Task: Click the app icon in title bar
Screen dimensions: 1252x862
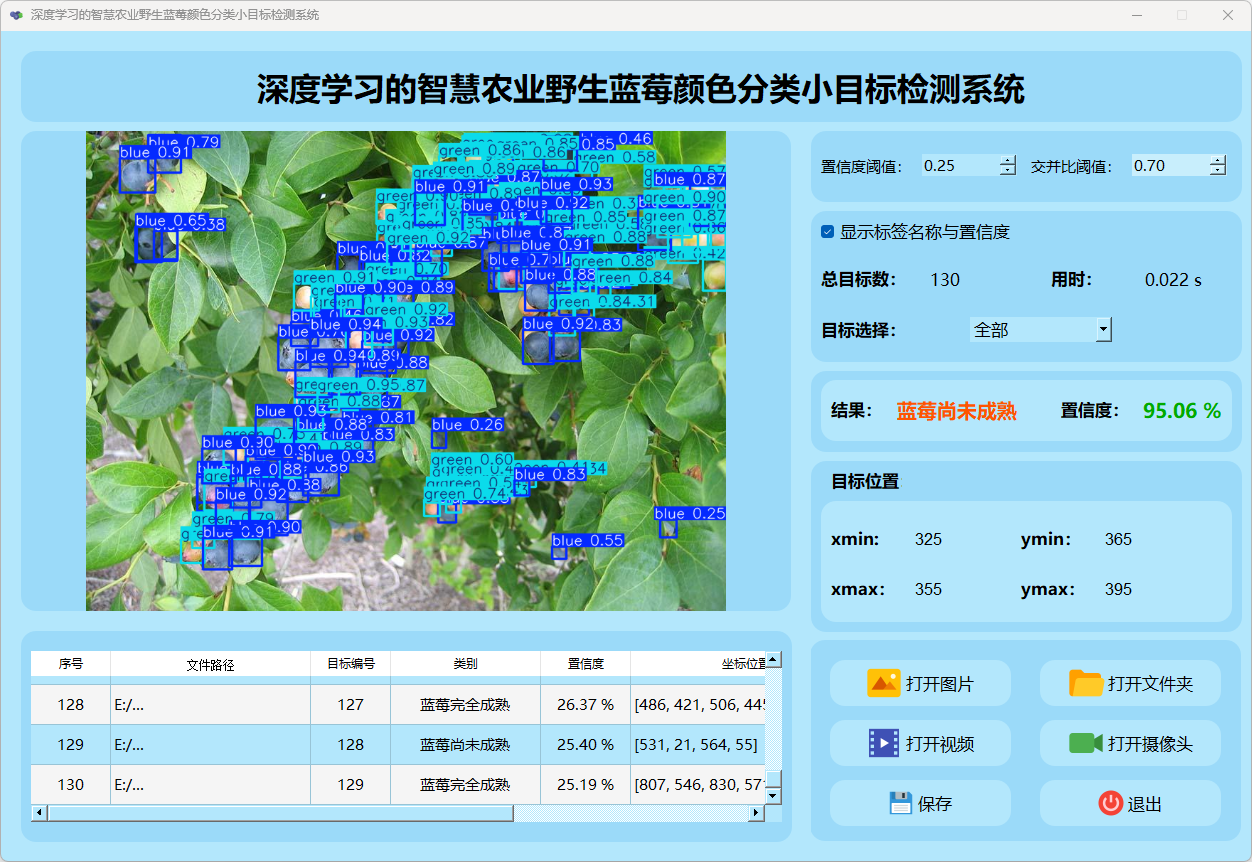Action: (16, 15)
